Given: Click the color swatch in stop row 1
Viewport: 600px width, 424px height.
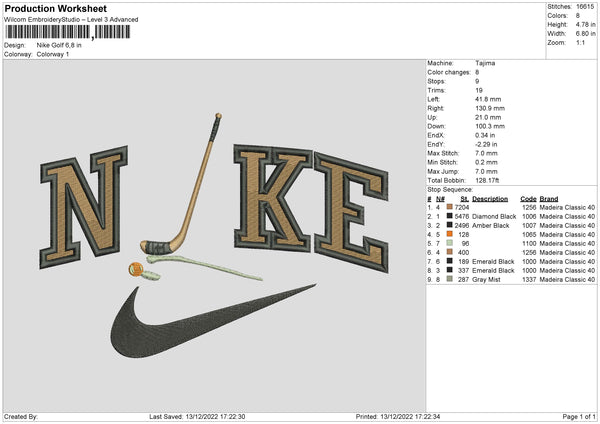Looking at the screenshot, I should pyautogui.click(x=450, y=207).
